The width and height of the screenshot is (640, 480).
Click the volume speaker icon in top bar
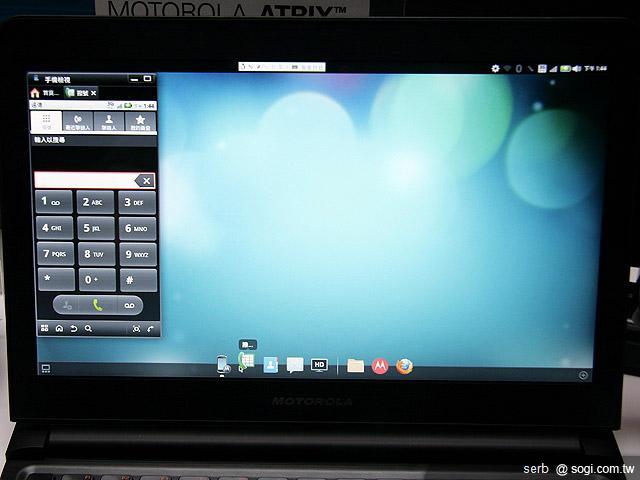tap(576, 69)
